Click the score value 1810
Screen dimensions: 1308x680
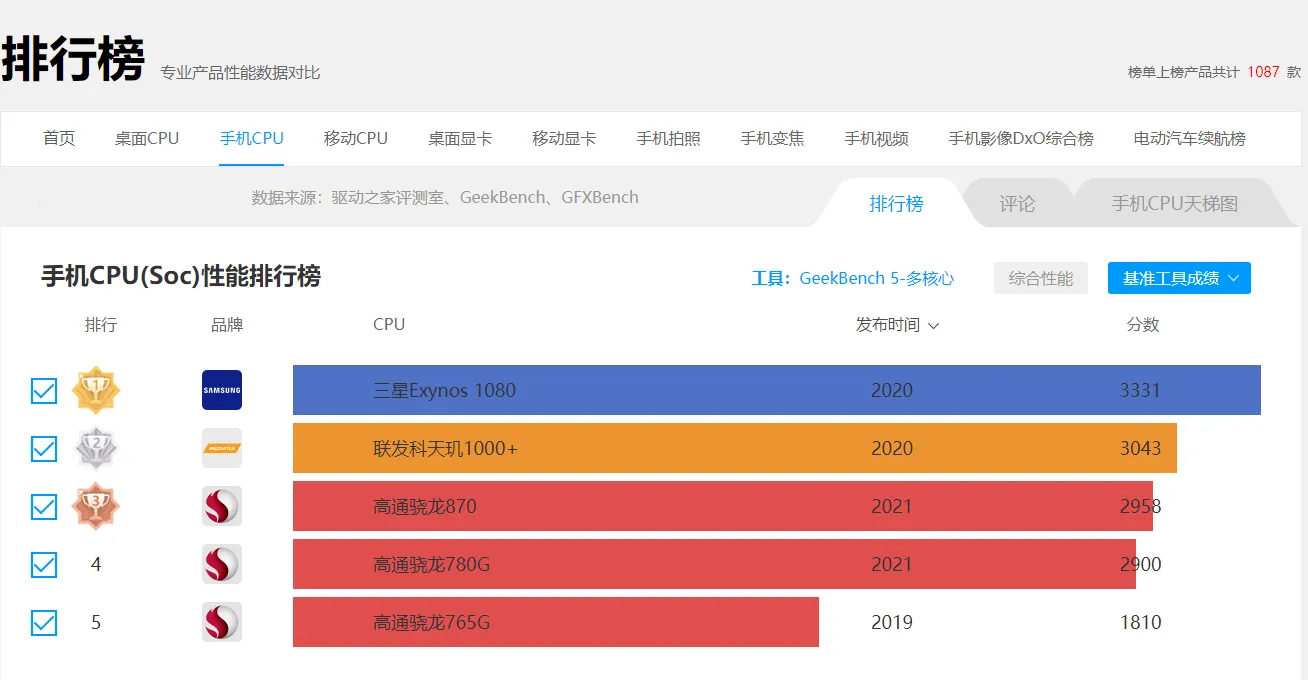[x=1140, y=622]
